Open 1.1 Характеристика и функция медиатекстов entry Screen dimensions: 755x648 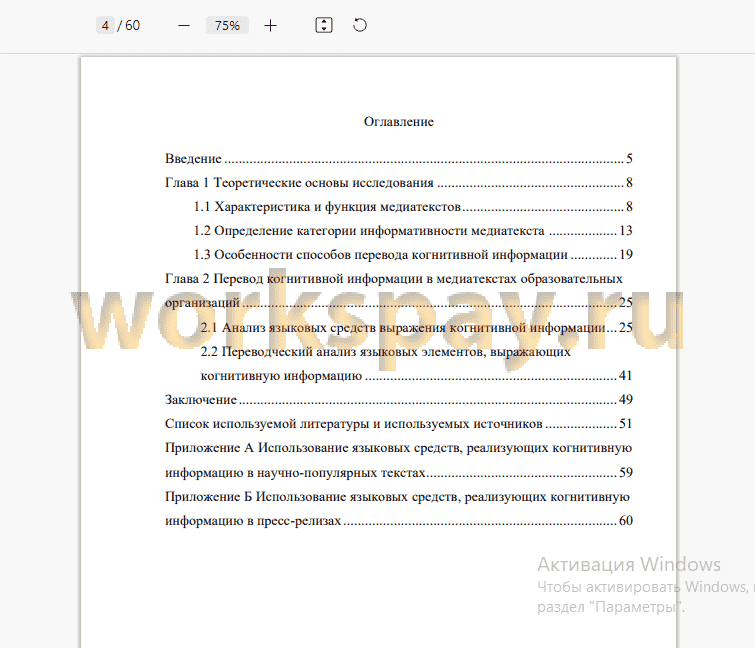pos(413,207)
